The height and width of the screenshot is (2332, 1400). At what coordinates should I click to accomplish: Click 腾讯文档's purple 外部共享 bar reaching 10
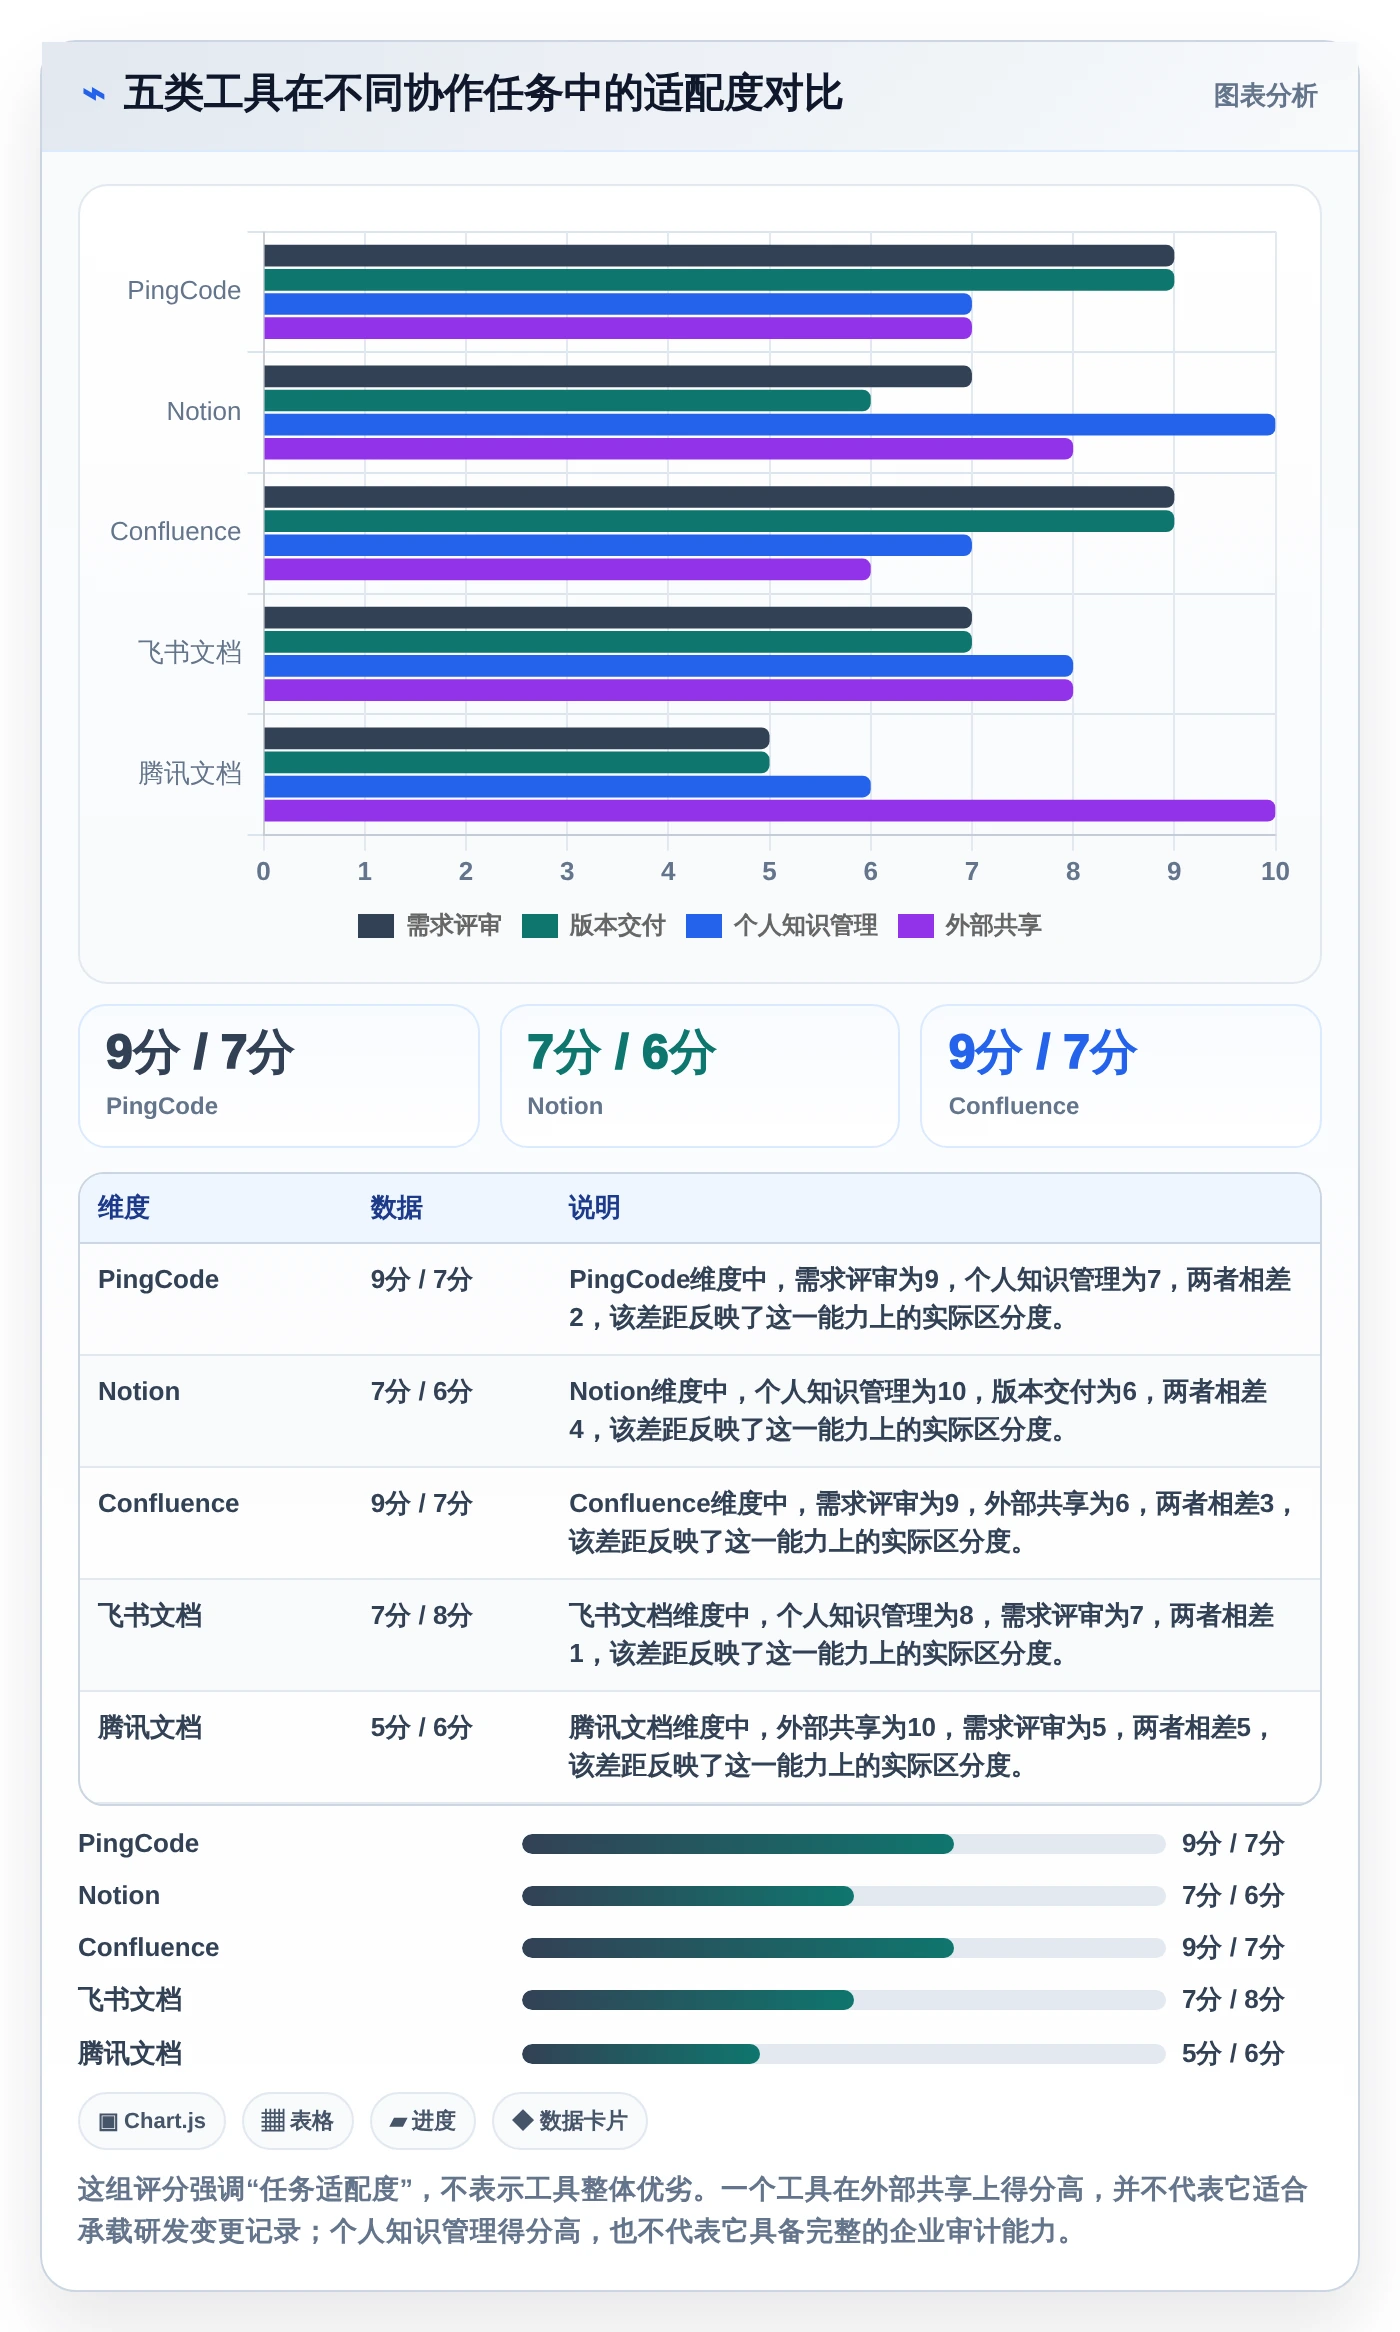pos(769,811)
